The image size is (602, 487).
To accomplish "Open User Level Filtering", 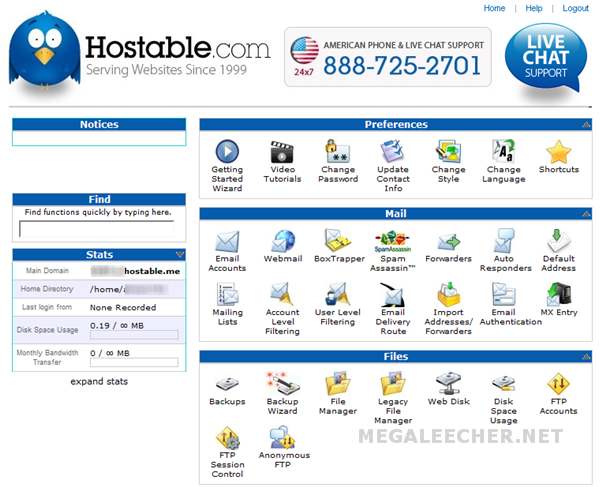I will pos(338,304).
